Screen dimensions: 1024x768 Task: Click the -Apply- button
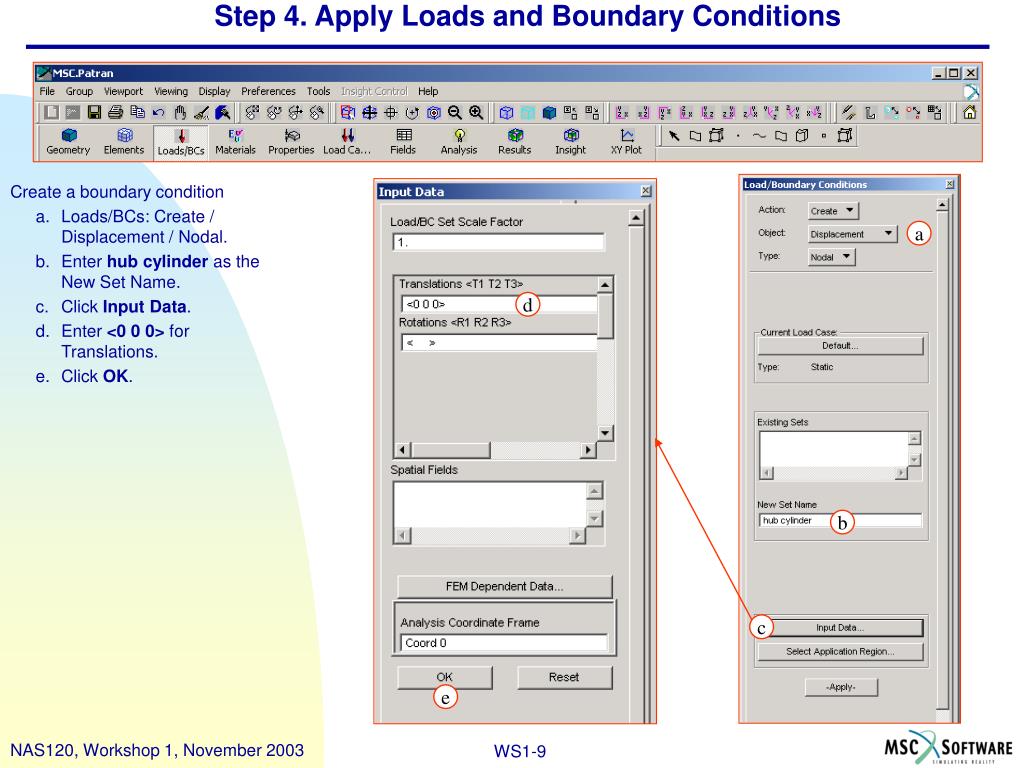coord(841,687)
